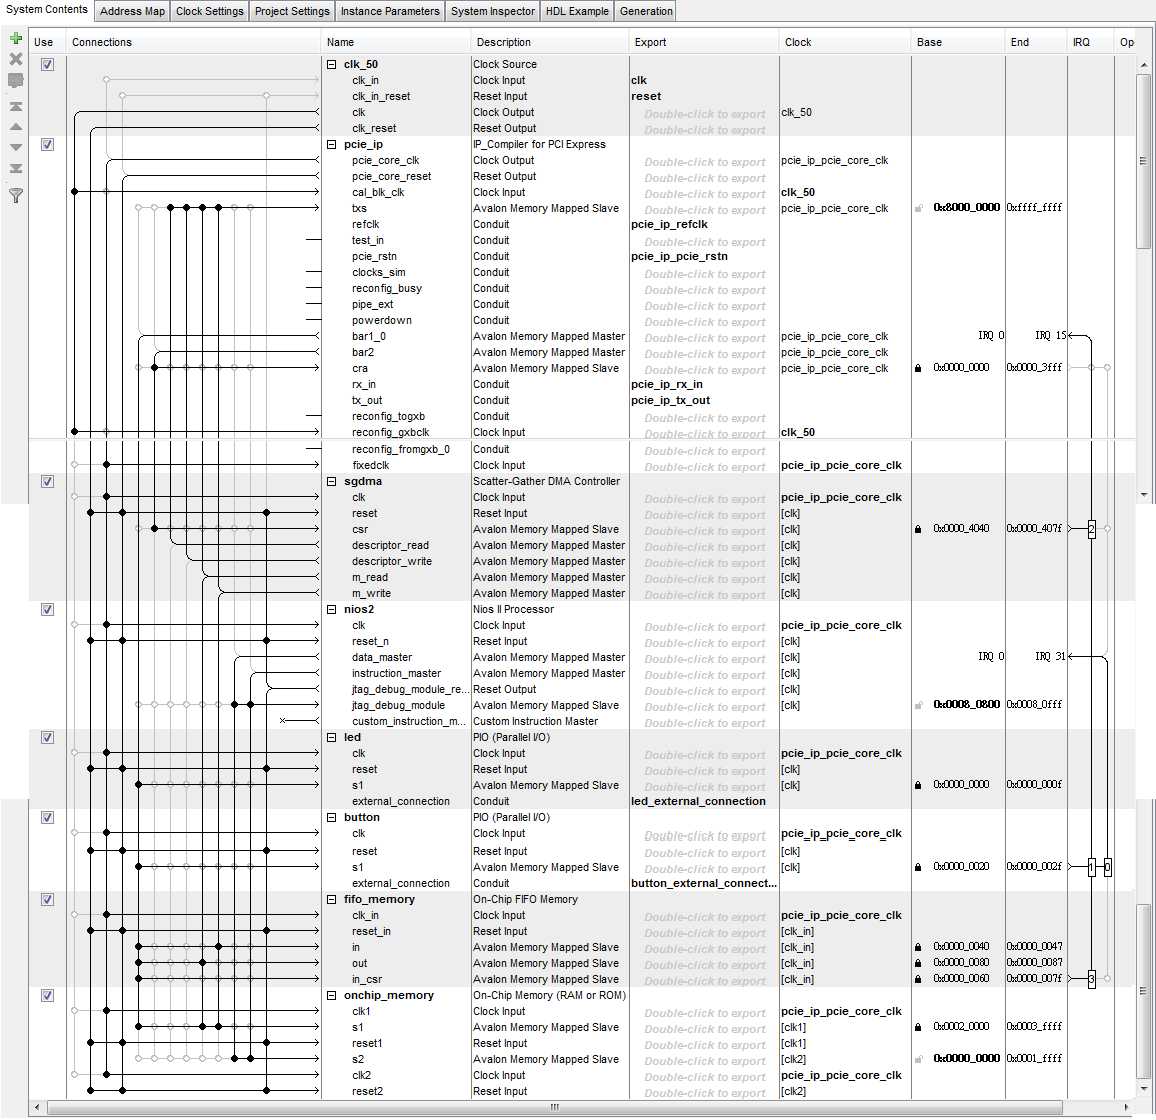The width and height of the screenshot is (1156, 1120).
Task: Click base address 0x8000_0000 of txs
Action: point(967,208)
